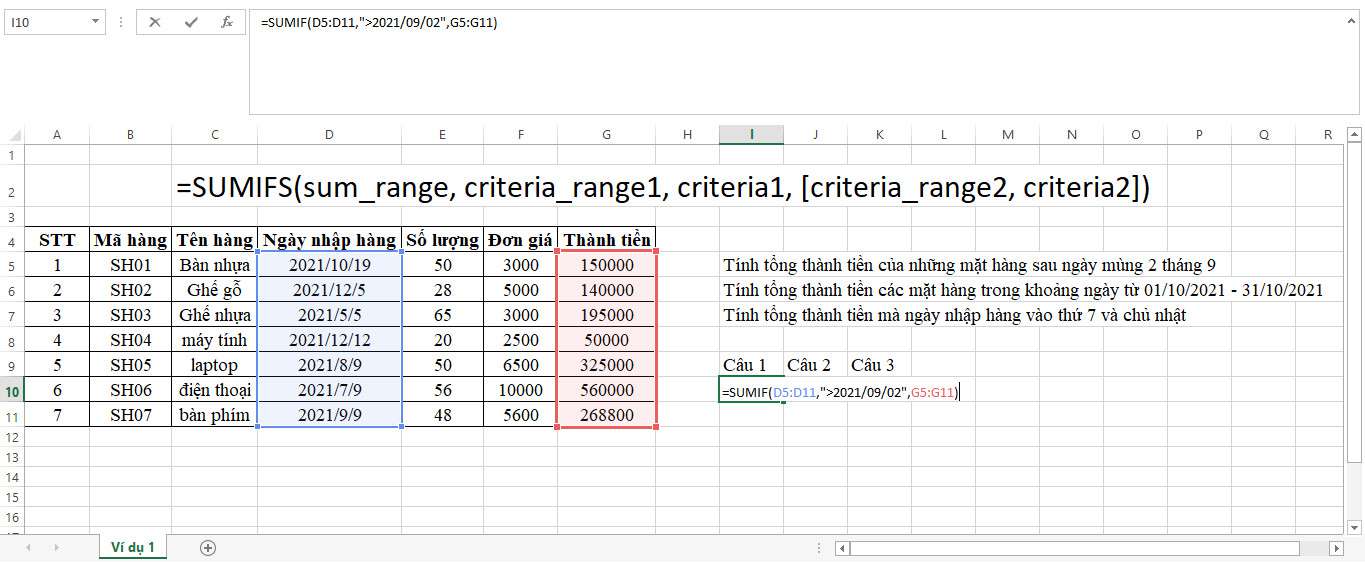Select date cell 2021/12/5
1365x564 pixels.
(x=330, y=290)
